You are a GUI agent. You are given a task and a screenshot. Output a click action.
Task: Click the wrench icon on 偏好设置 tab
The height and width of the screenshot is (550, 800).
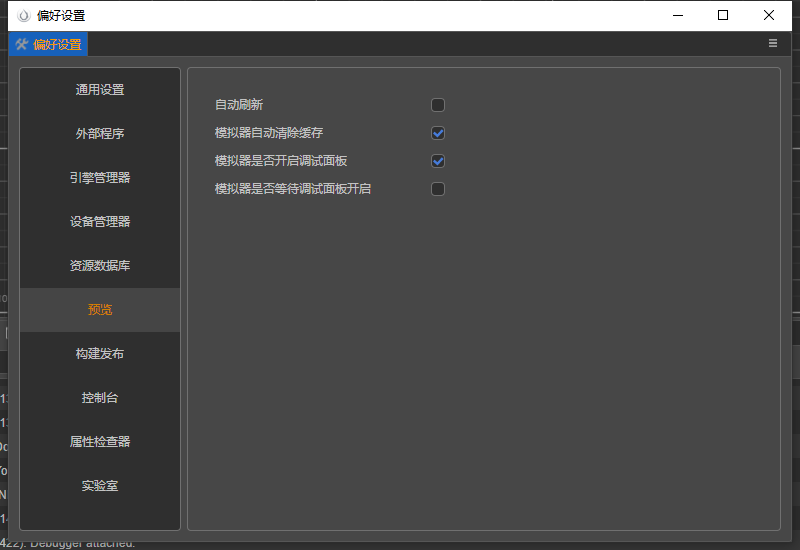(x=21, y=44)
